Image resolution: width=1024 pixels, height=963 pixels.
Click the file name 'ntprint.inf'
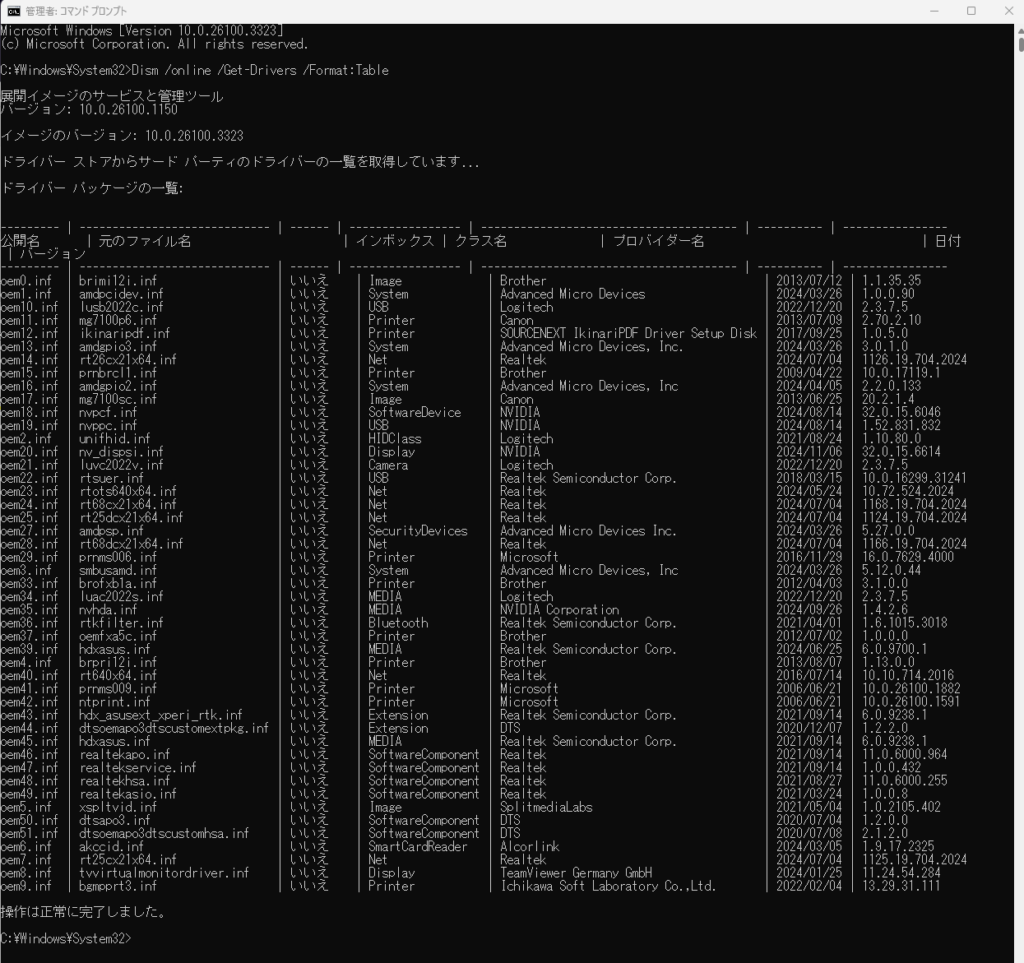pos(115,702)
